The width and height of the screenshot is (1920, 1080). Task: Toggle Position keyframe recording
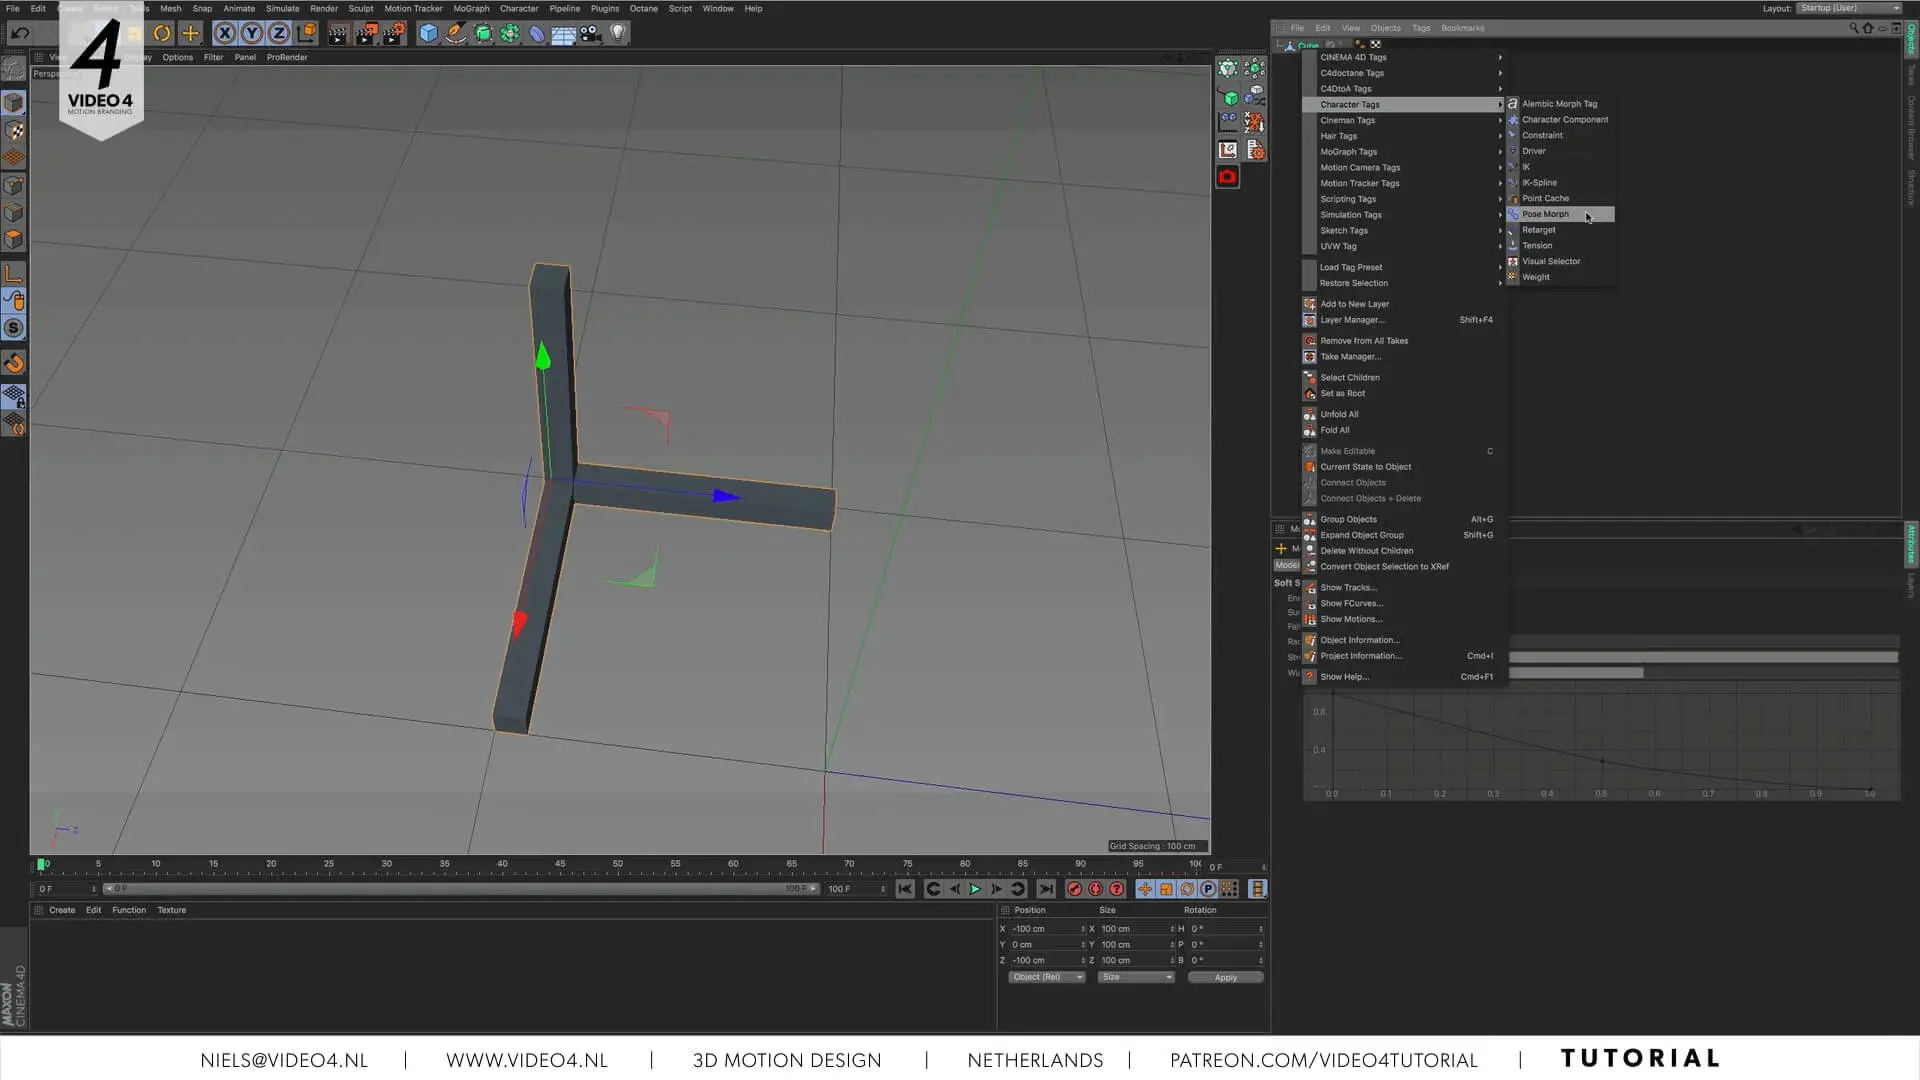click(x=1145, y=889)
